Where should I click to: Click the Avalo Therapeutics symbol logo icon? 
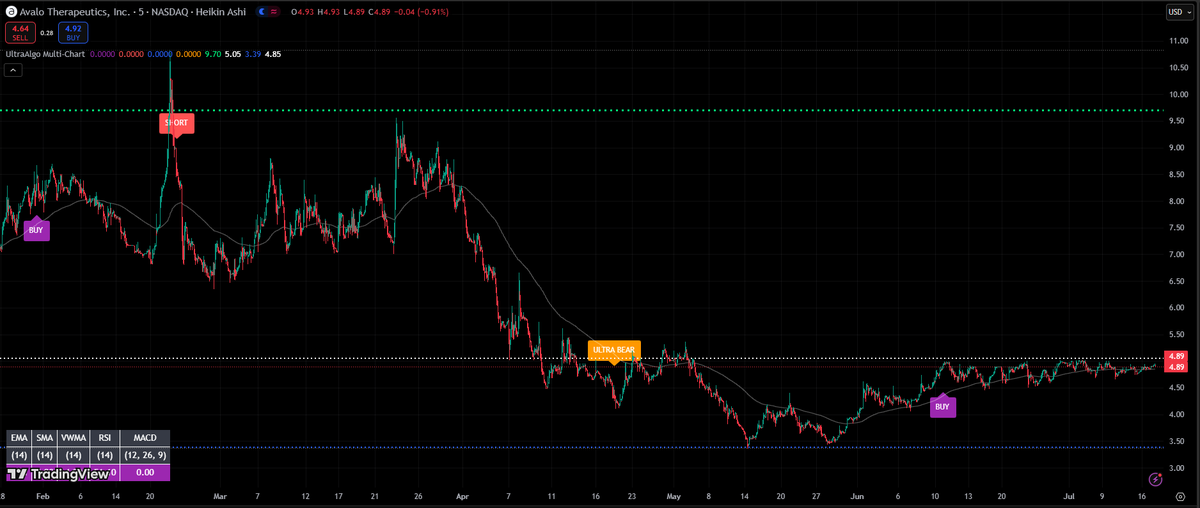click(x=11, y=12)
